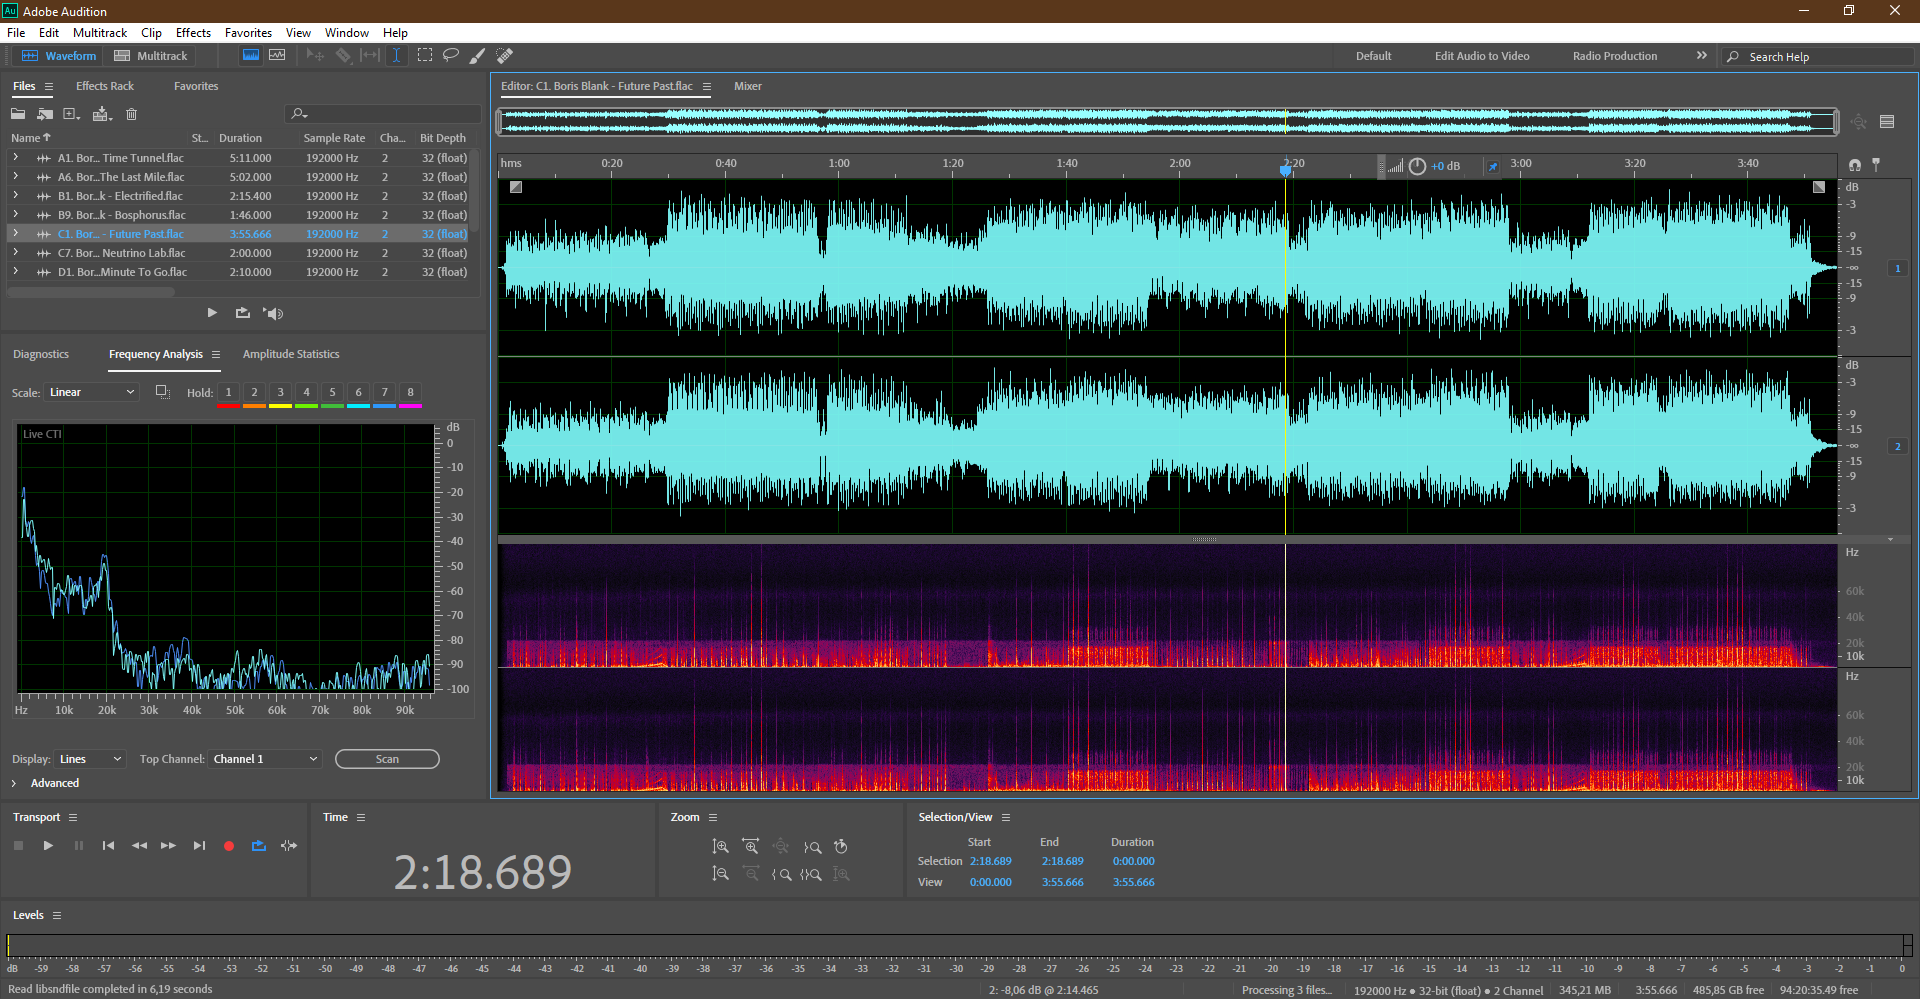Click Zoom In at In Point
Image resolution: width=1920 pixels, height=999 pixels.
click(781, 874)
